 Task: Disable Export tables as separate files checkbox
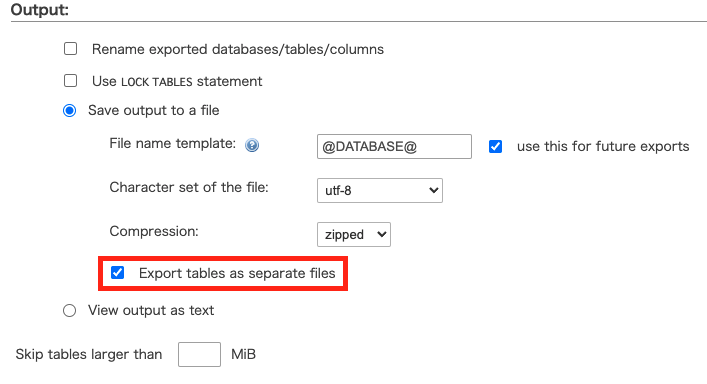point(118,273)
